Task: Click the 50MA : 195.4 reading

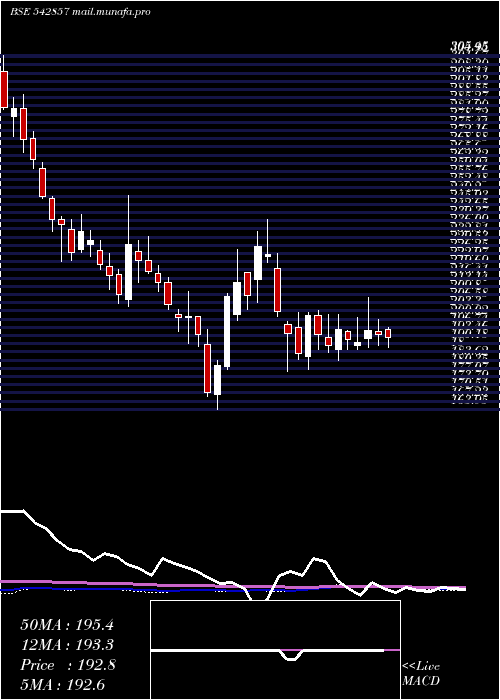Action: pyautogui.click(x=67, y=625)
